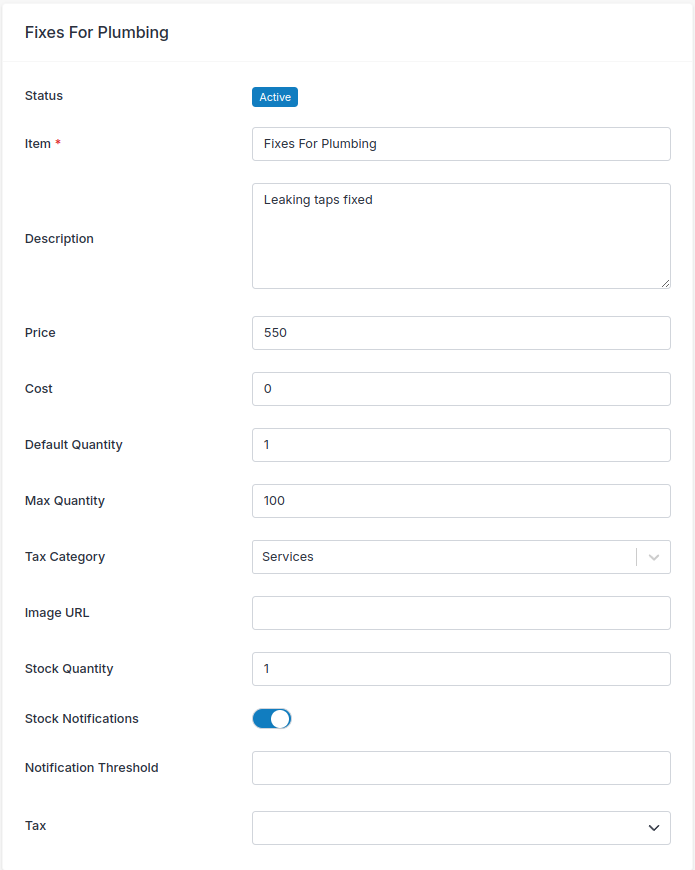Click the Stock Quantity input field
Viewport: 695px width, 870px height.
(461, 669)
